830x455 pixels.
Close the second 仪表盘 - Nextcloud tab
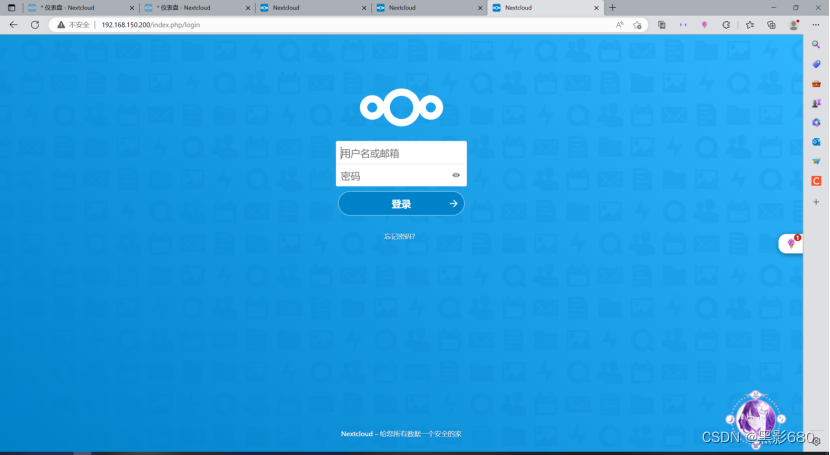[x=248, y=8]
